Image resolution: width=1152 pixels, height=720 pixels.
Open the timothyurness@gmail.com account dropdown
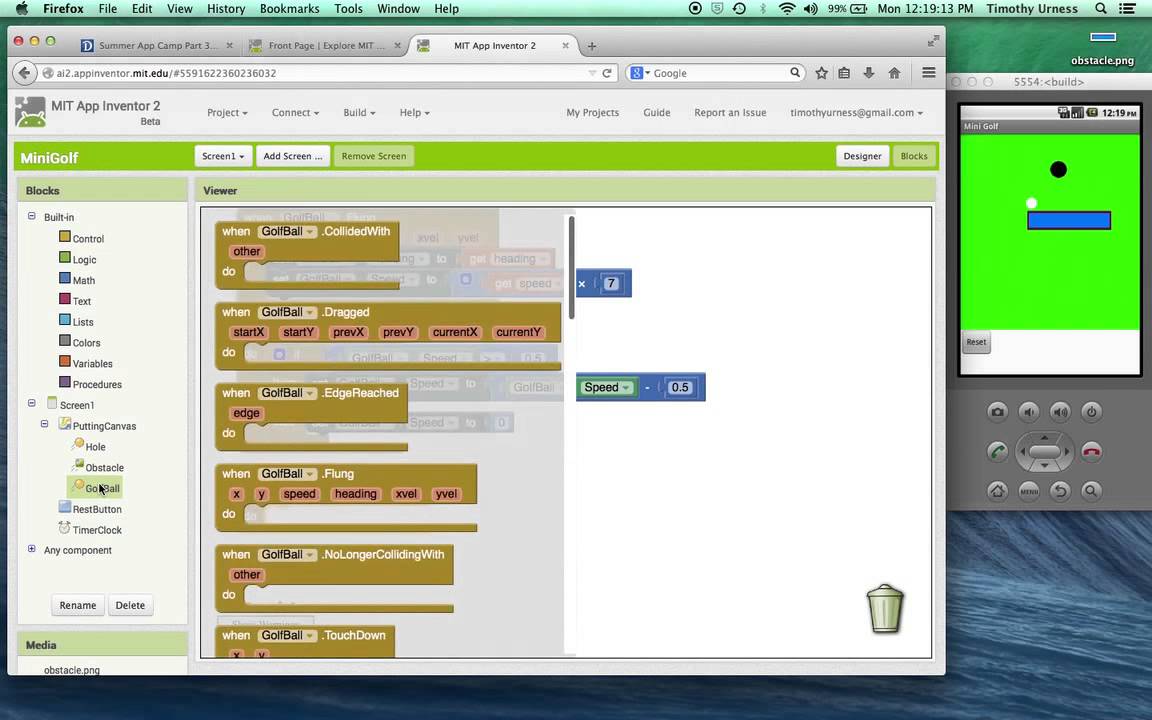coord(856,112)
